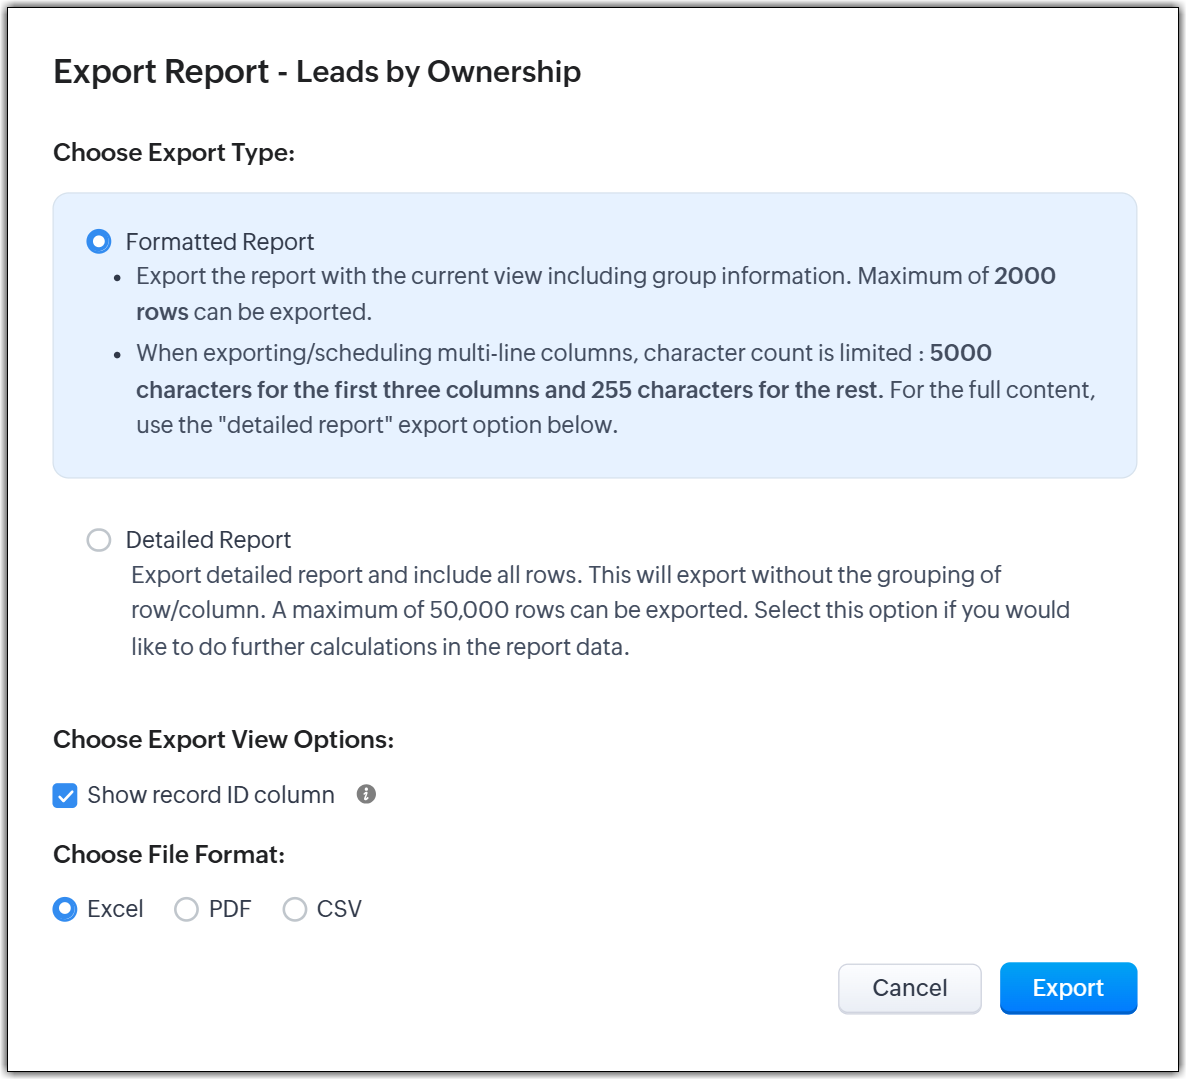Click the info icon beside Show record ID column
The height and width of the screenshot is (1080, 1187).
coord(366,794)
